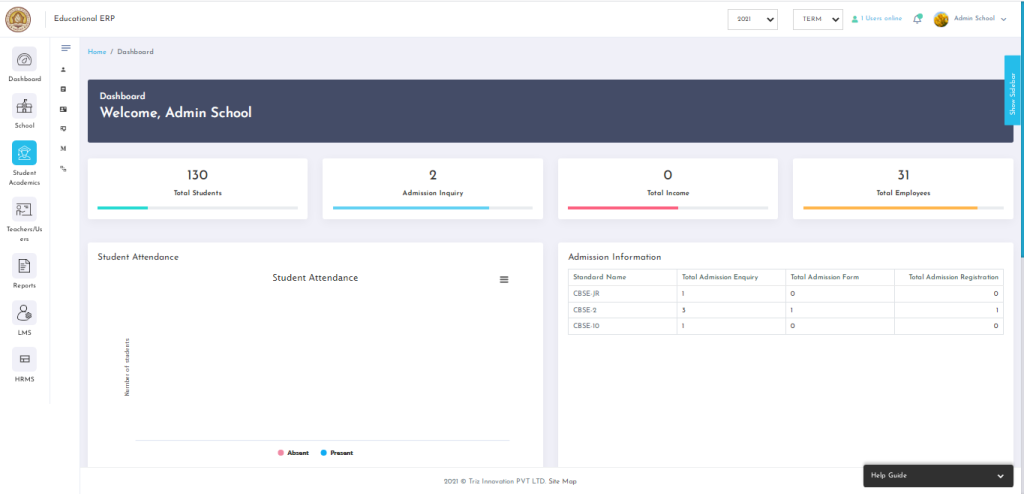Open the Dashboard sidebar icon
Viewport: 1024px width, 494px height.
point(25,59)
